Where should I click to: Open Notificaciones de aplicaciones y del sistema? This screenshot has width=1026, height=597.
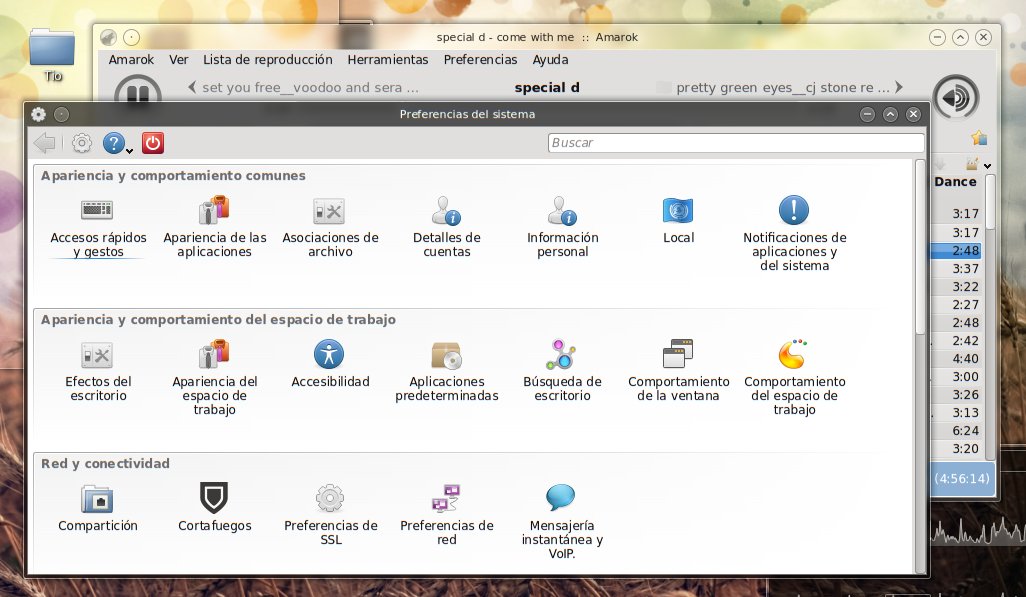(x=794, y=234)
